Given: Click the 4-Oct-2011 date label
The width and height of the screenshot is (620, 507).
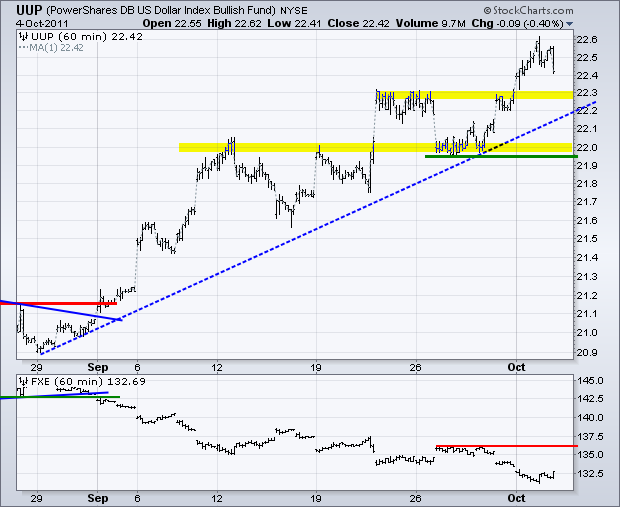Looking at the screenshot, I should click(x=42, y=24).
